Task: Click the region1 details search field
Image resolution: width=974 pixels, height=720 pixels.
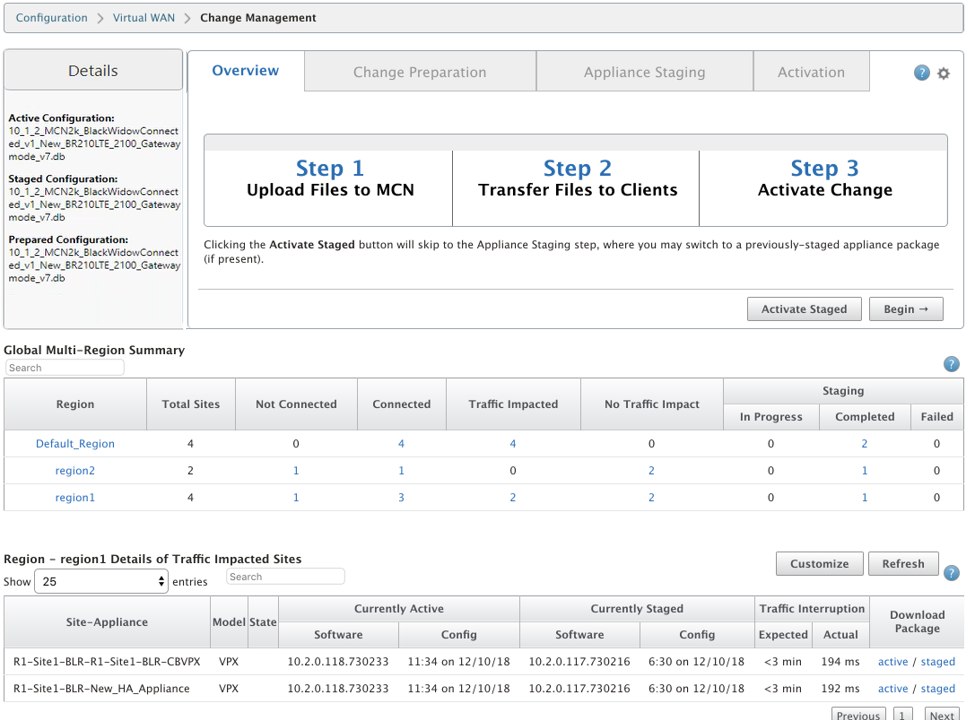Action: pos(285,576)
